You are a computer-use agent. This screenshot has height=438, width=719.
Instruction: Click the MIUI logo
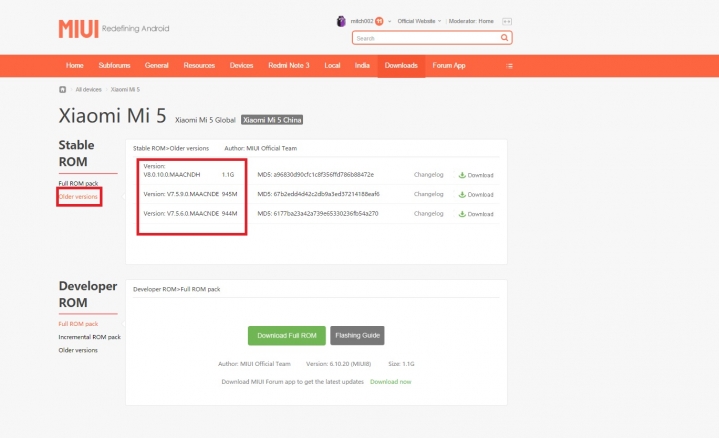[x=78, y=29]
